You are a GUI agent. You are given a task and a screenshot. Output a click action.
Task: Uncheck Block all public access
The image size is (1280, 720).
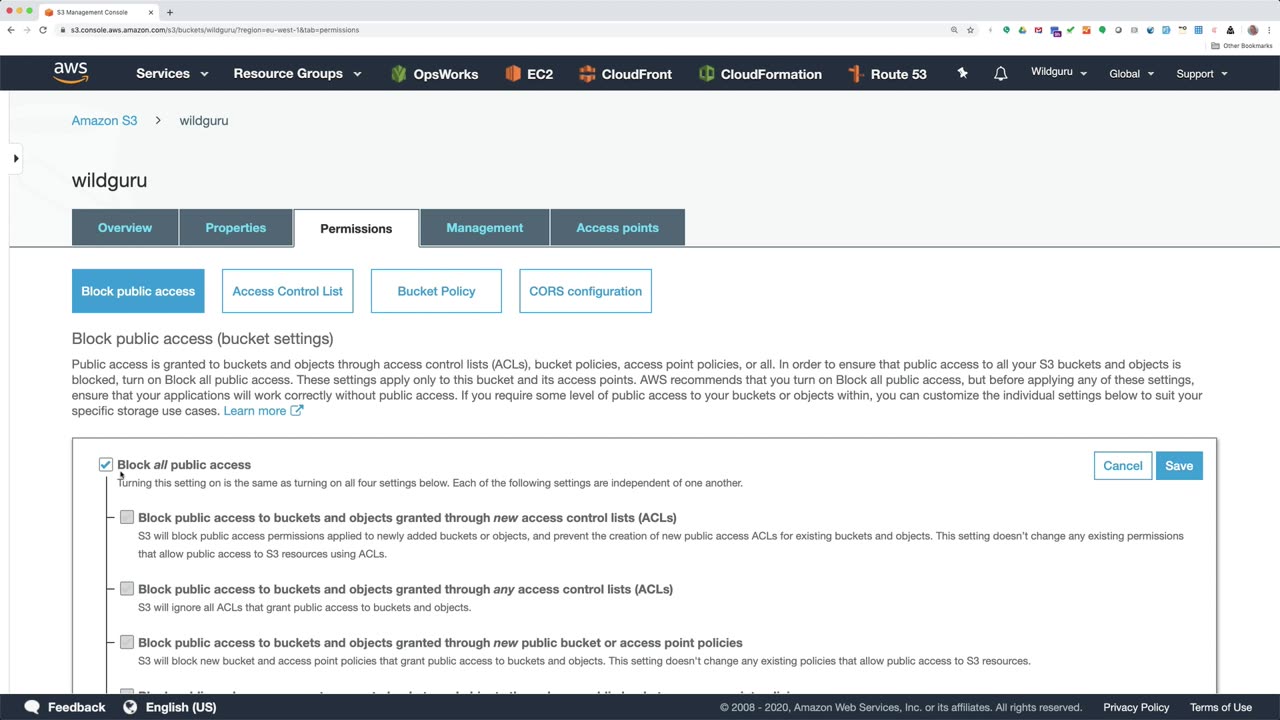(x=106, y=465)
